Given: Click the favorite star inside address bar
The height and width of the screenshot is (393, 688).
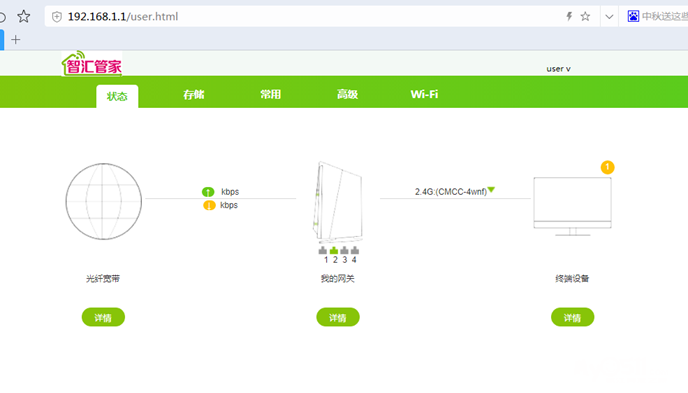Looking at the screenshot, I should 585,17.
